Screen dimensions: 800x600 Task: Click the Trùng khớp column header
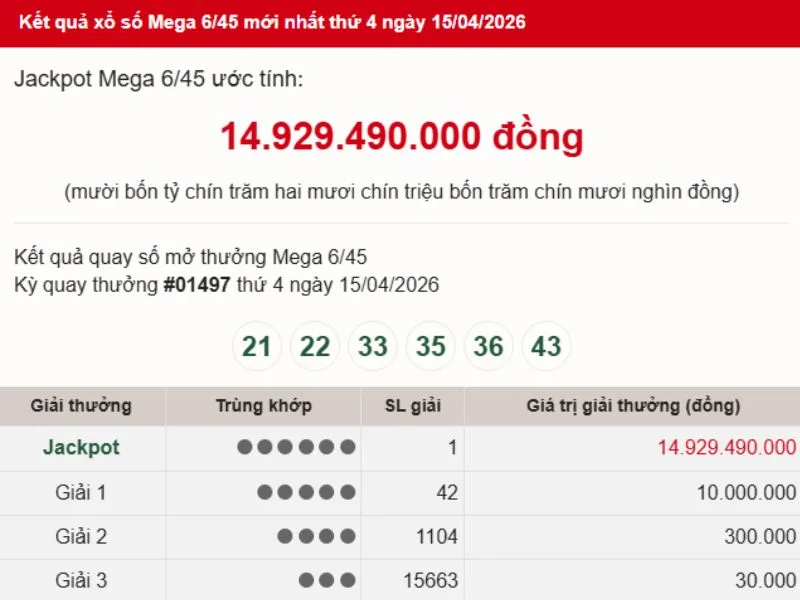(x=263, y=406)
